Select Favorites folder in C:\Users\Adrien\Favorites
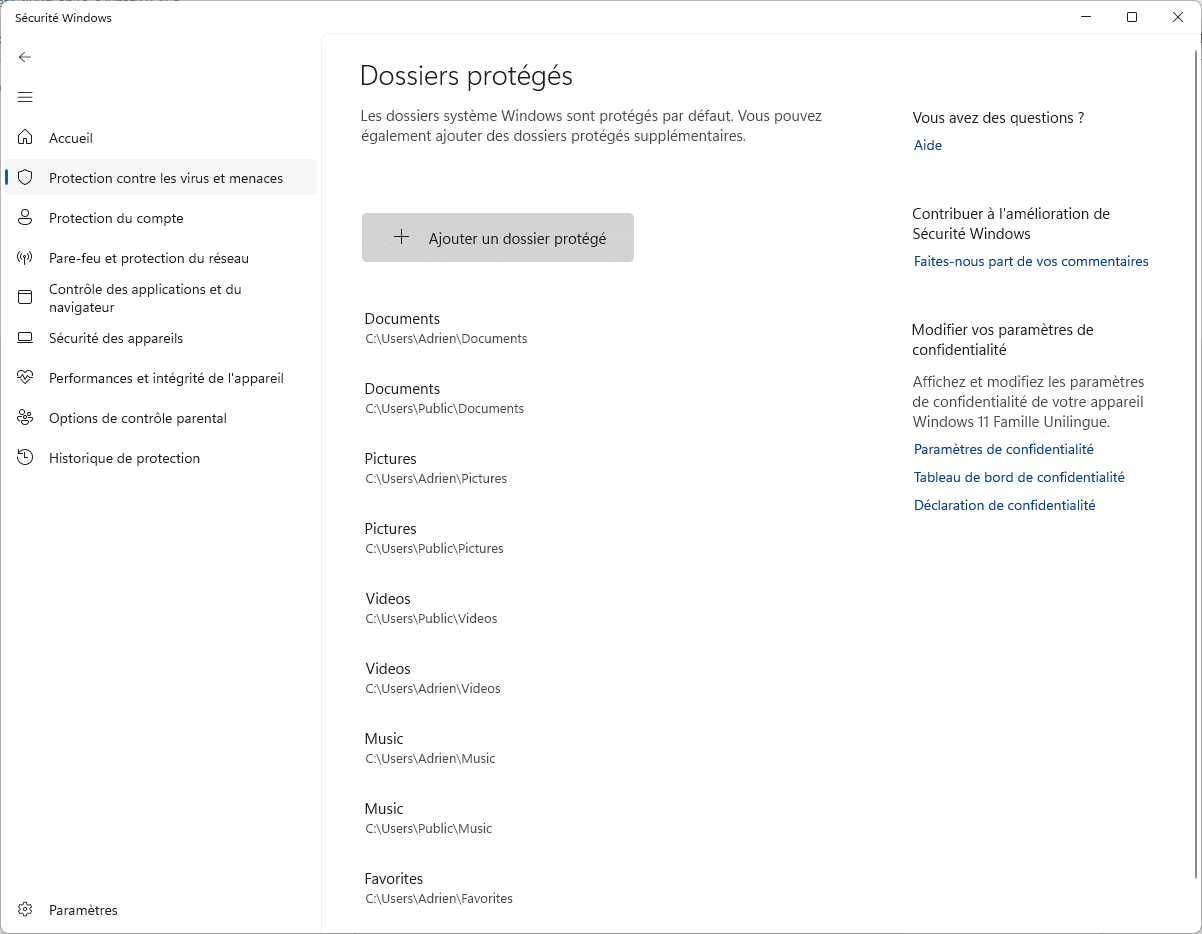The height and width of the screenshot is (934, 1202). (439, 888)
